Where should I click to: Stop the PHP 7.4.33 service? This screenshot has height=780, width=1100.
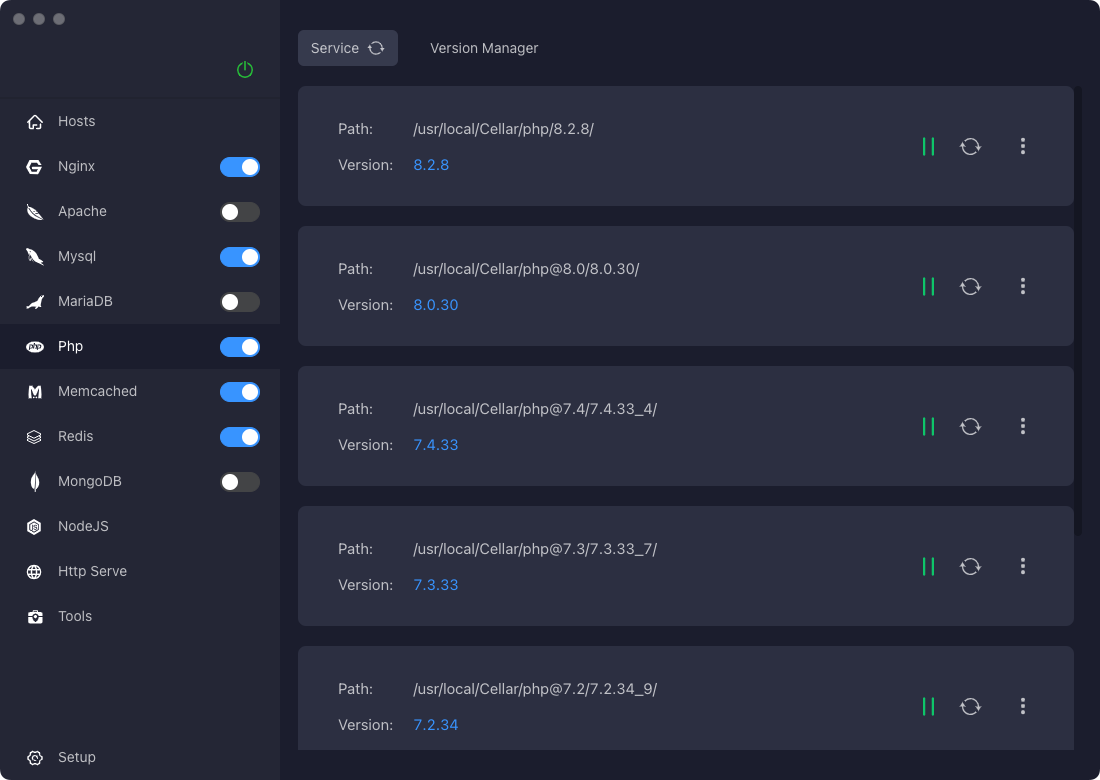928,426
